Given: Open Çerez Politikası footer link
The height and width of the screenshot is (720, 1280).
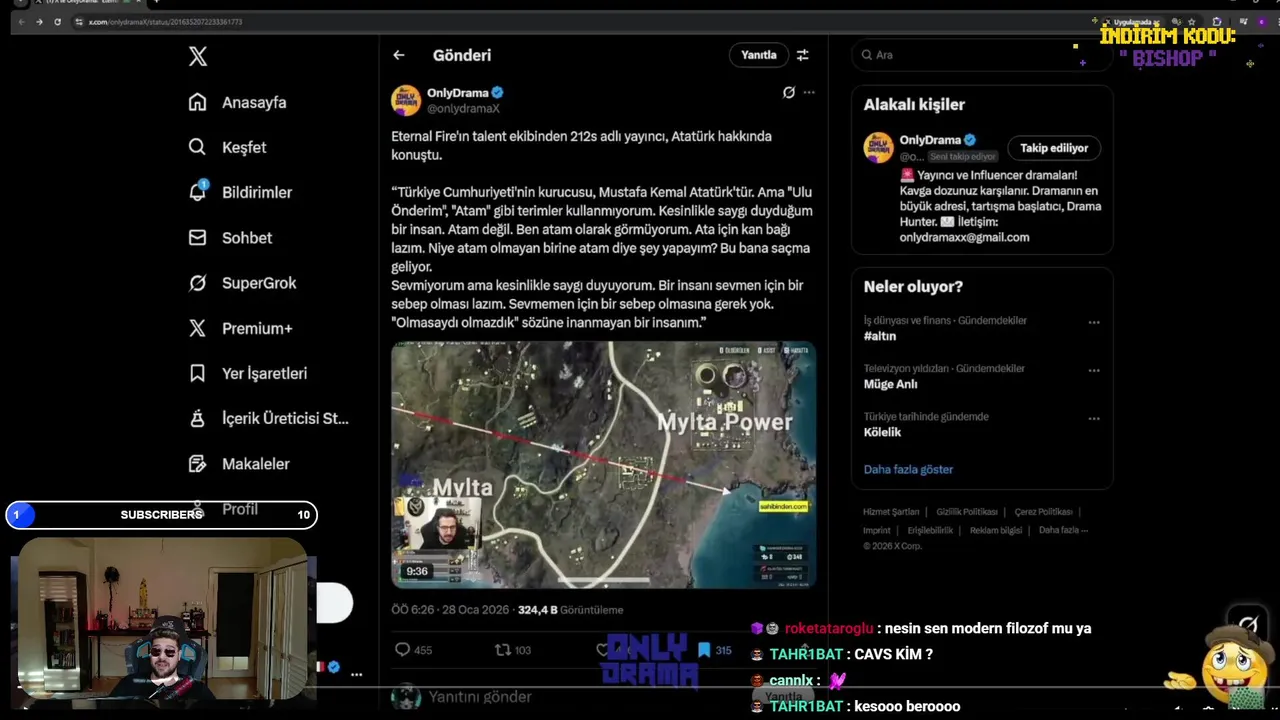Looking at the screenshot, I should coord(1043,512).
